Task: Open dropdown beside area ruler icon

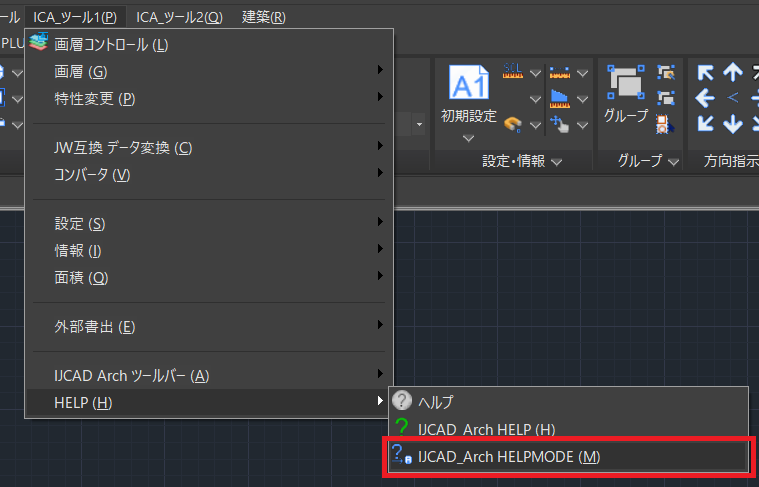Action: (583, 100)
